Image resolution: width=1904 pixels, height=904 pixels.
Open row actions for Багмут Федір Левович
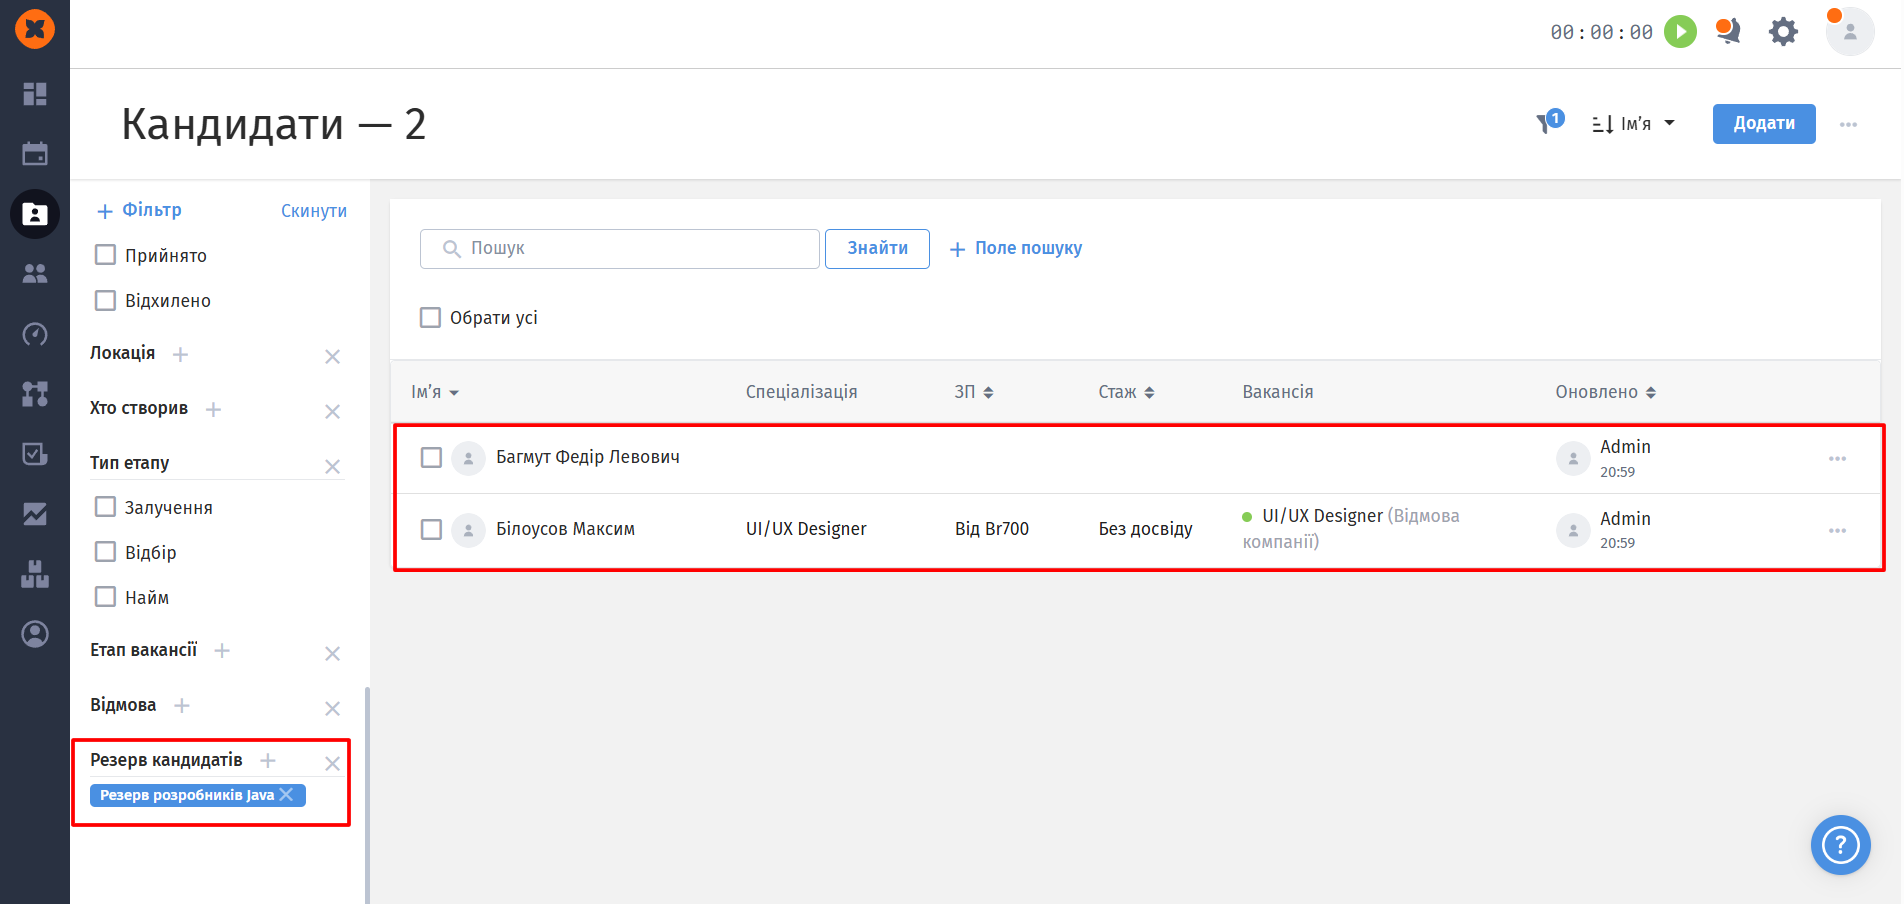click(1837, 459)
